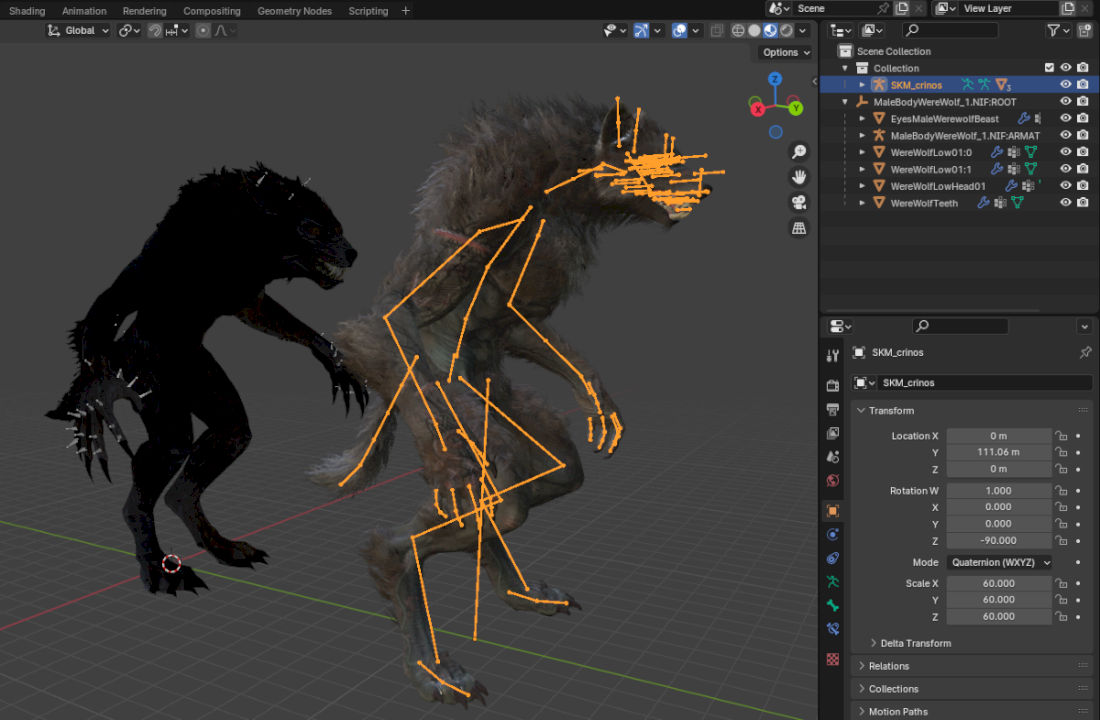Click the viewport zoom magnifier icon
Screen dimensions: 1100x720
pos(799,152)
